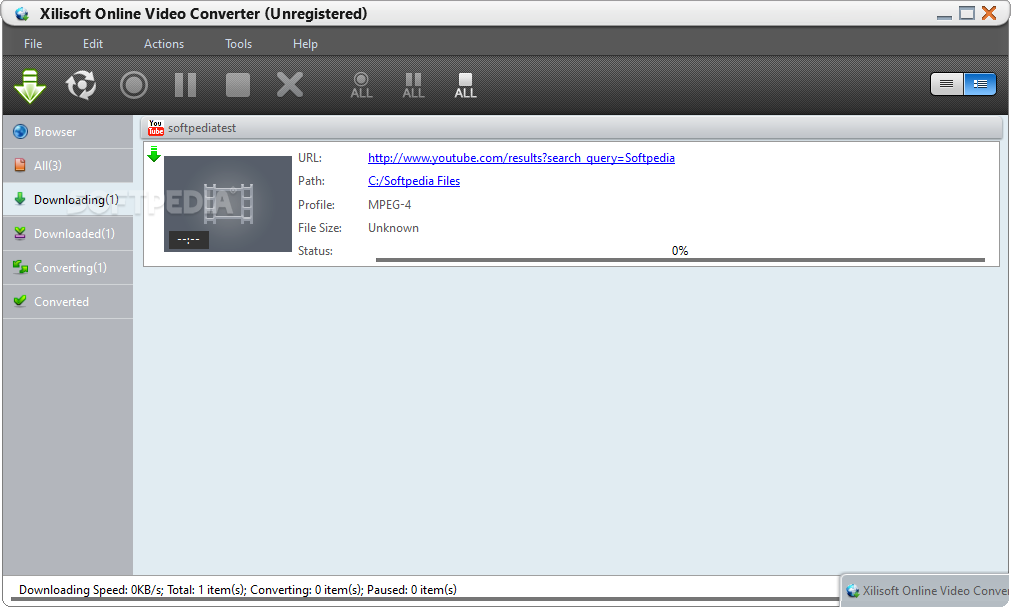Close the Xilisoft window
1011x607 pixels.
click(x=988, y=13)
